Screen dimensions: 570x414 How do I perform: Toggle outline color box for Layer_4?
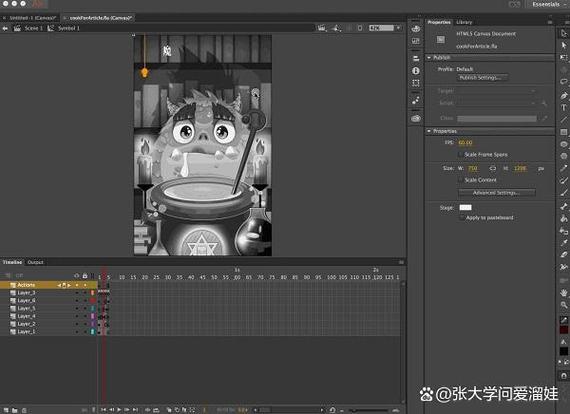coord(92,316)
